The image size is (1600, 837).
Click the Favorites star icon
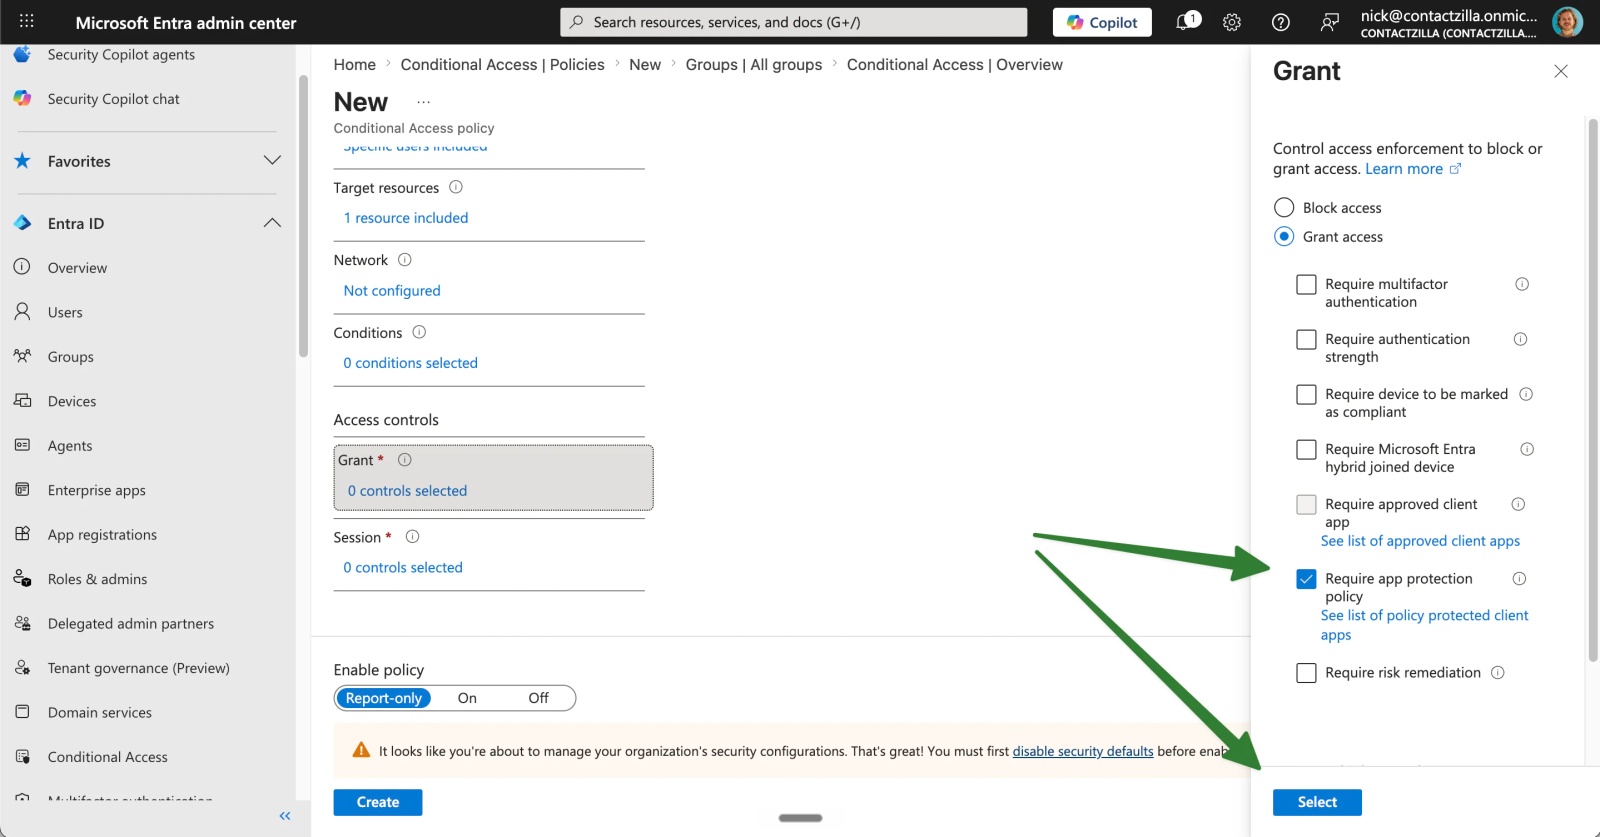22,161
